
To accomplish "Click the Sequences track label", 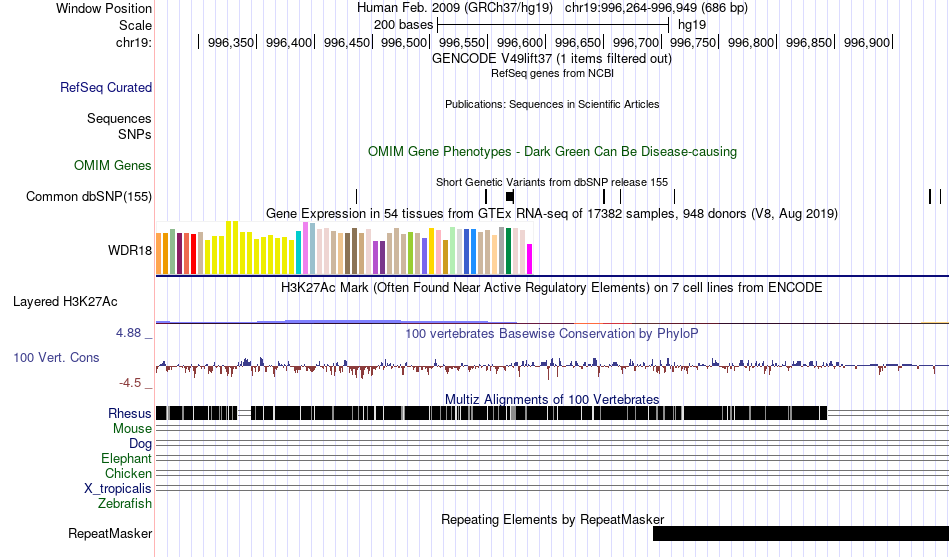I will click(119, 118).
